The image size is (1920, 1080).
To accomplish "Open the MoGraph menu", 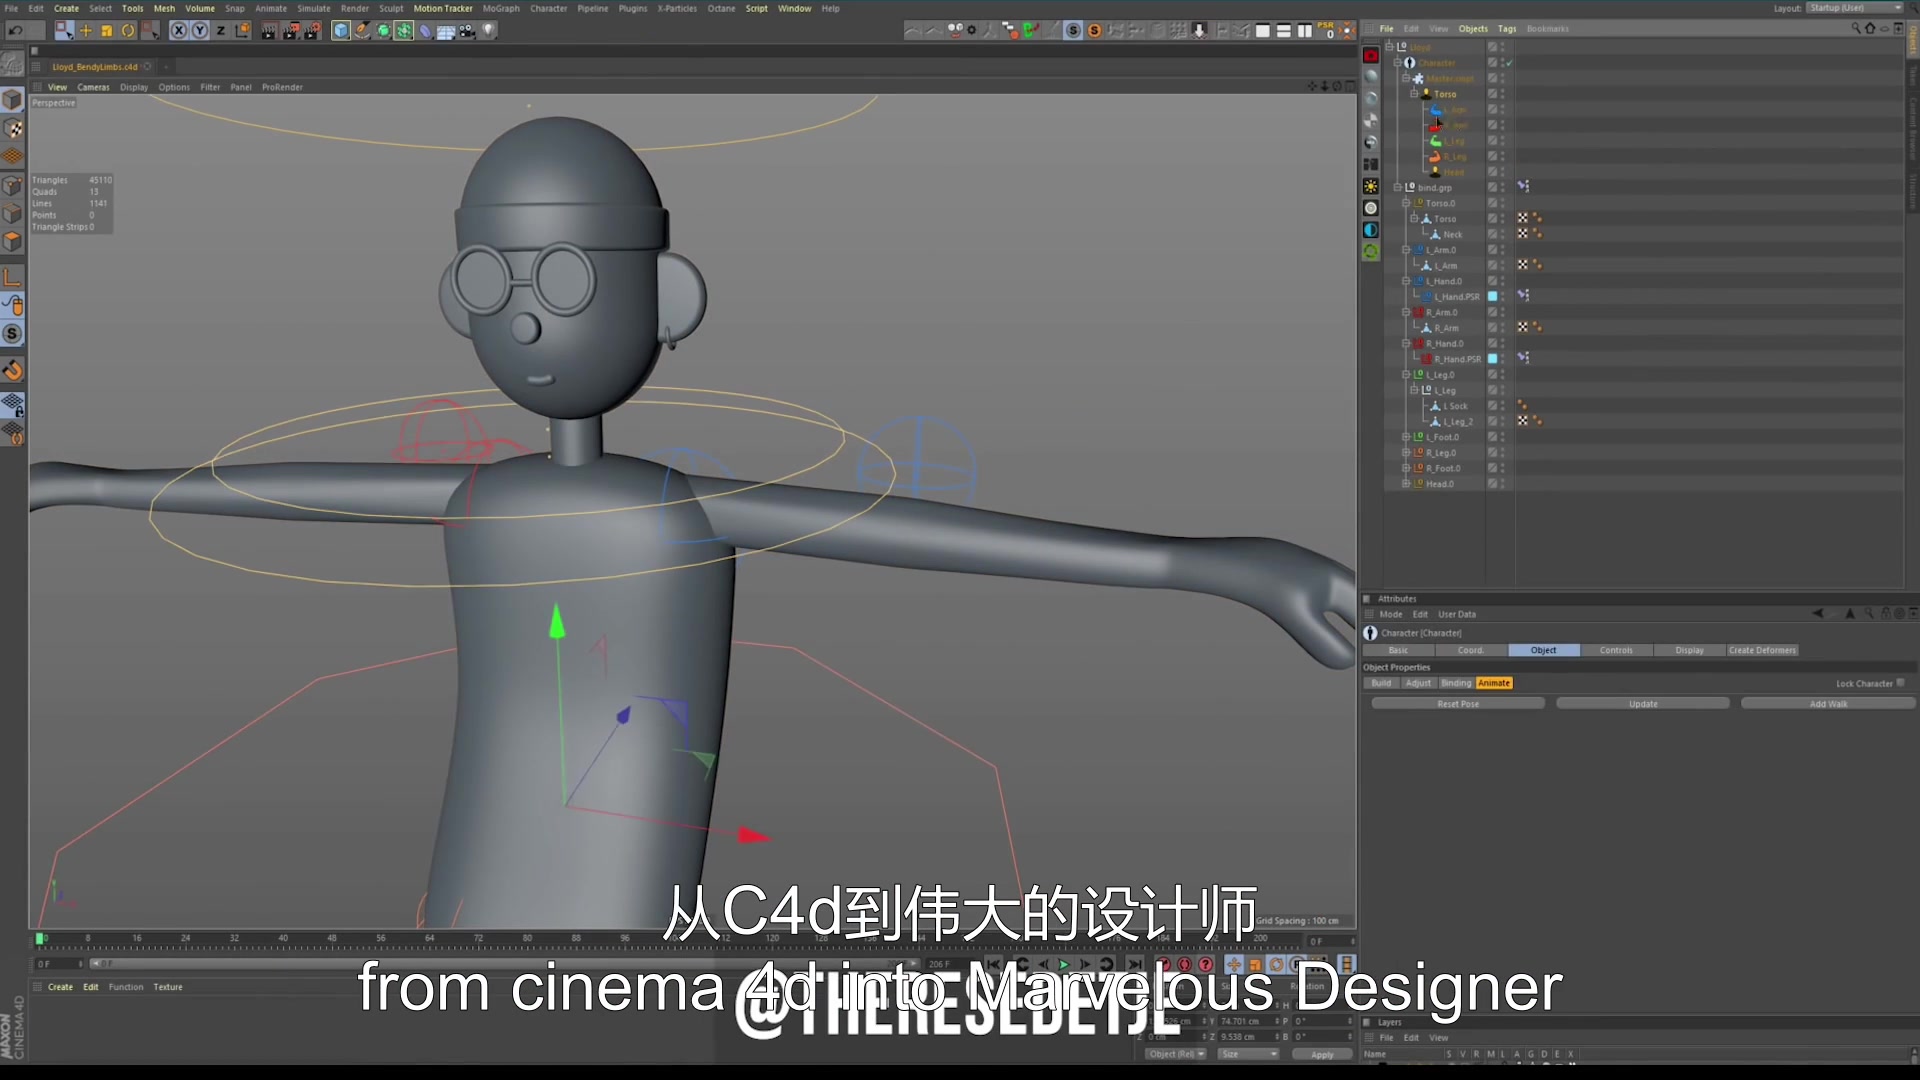I will click(501, 8).
